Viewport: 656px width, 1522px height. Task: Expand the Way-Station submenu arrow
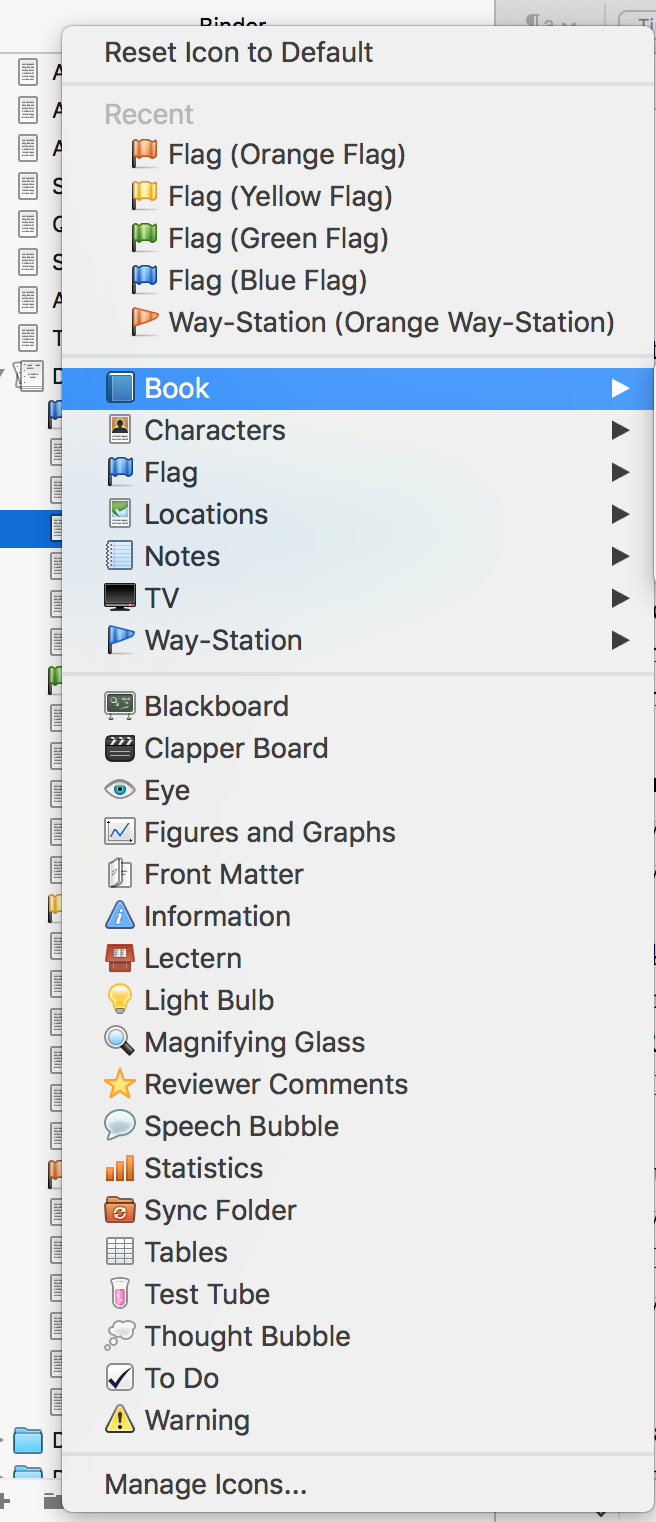[620, 640]
